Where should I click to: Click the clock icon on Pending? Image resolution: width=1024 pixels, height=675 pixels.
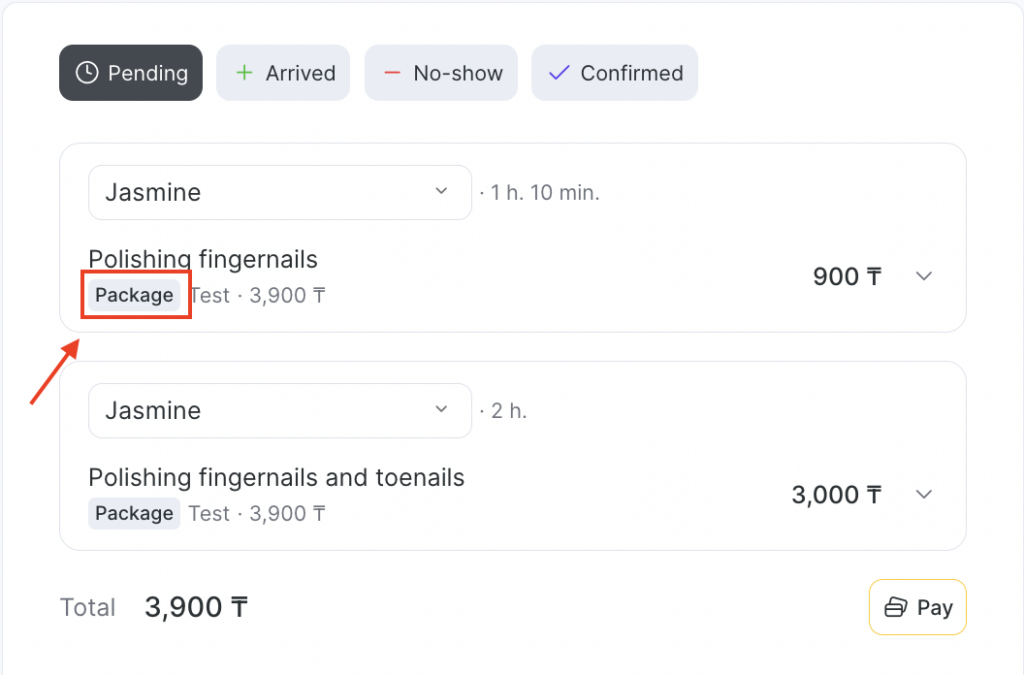[87, 73]
